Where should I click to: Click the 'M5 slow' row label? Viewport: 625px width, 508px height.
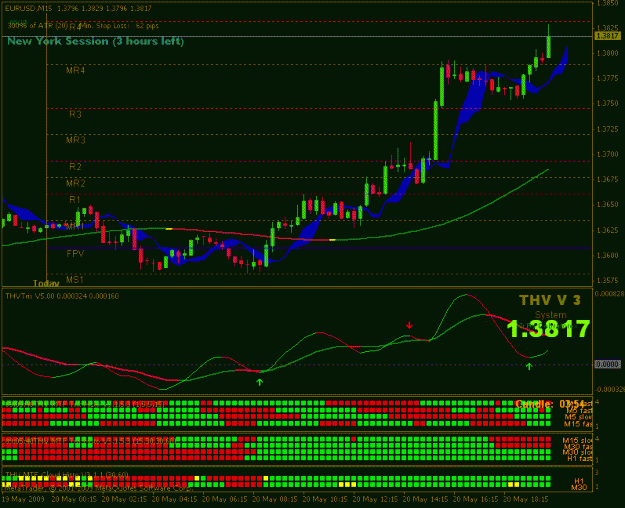(578, 417)
